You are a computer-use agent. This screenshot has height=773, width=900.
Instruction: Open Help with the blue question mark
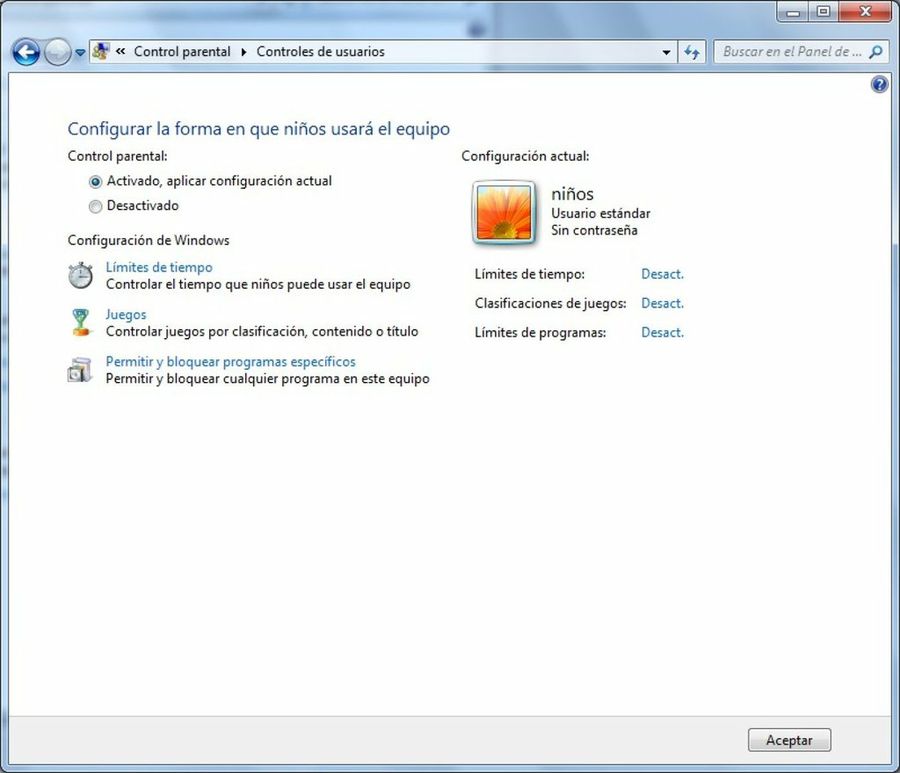[x=879, y=85]
